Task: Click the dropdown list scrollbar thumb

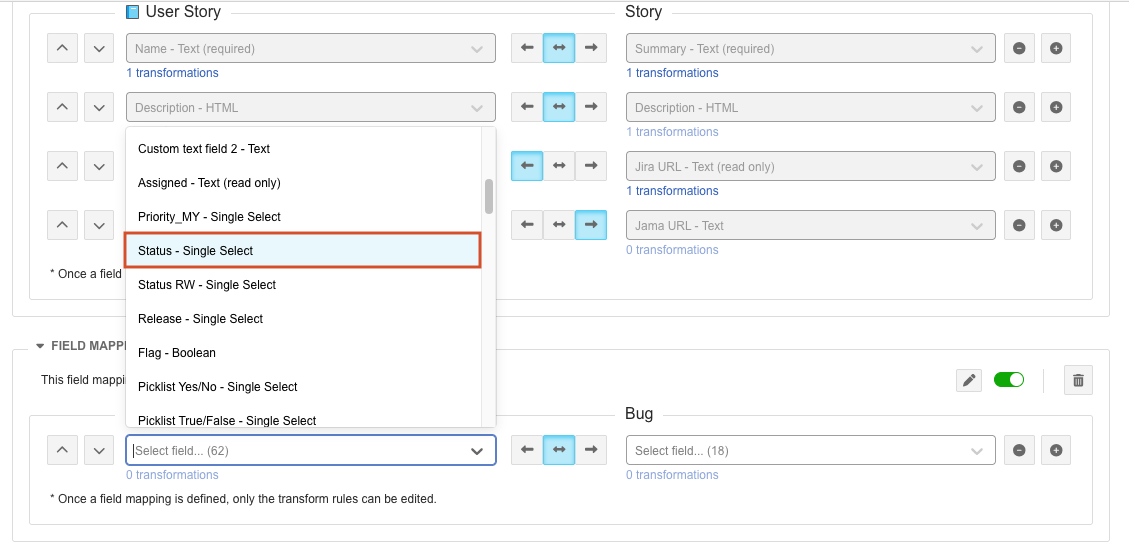Action: (489, 196)
